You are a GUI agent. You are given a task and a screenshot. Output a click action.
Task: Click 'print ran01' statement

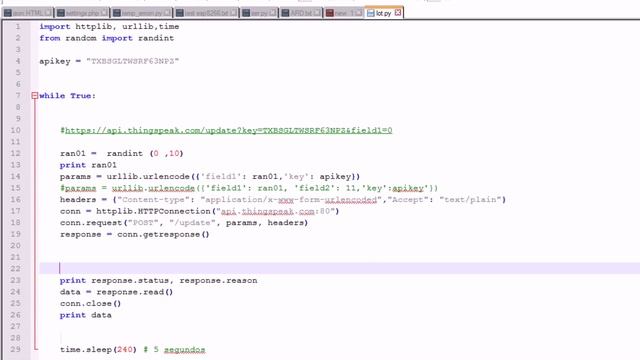click(x=88, y=165)
